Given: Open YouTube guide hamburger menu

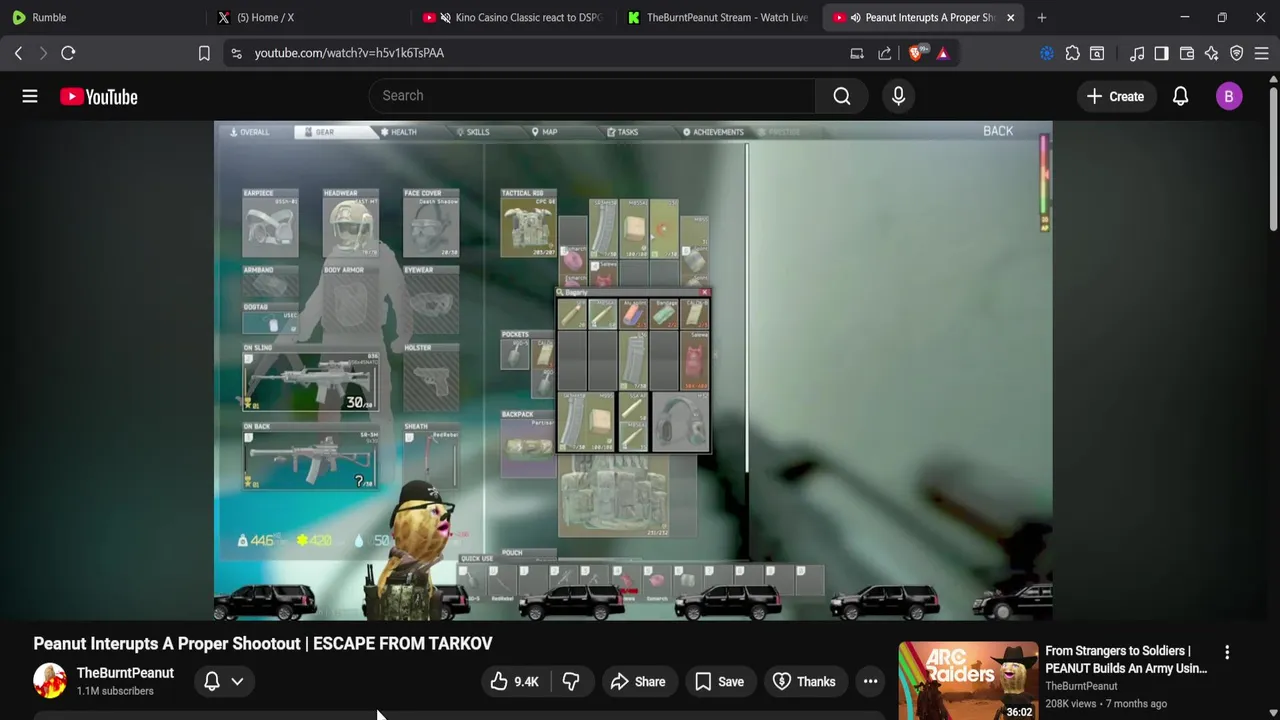Looking at the screenshot, I should tap(30, 96).
